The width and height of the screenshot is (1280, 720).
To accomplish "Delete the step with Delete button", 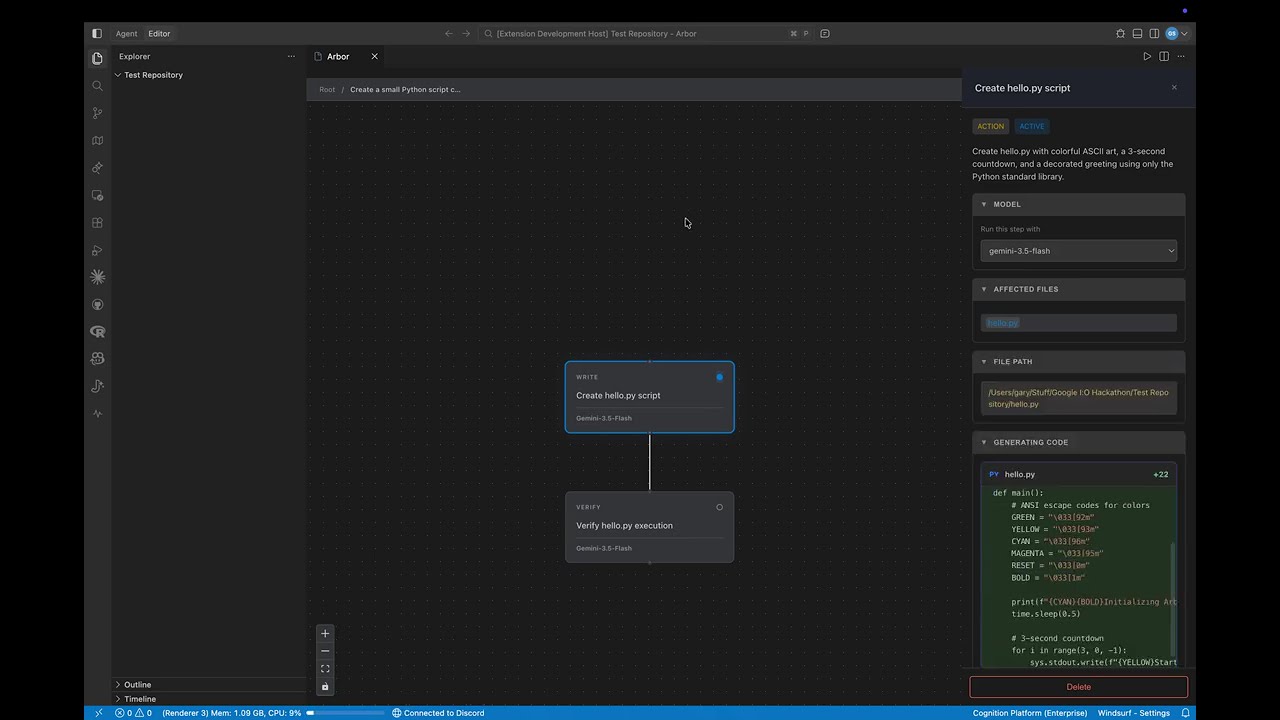I will pyautogui.click(x=1078, y=687).
